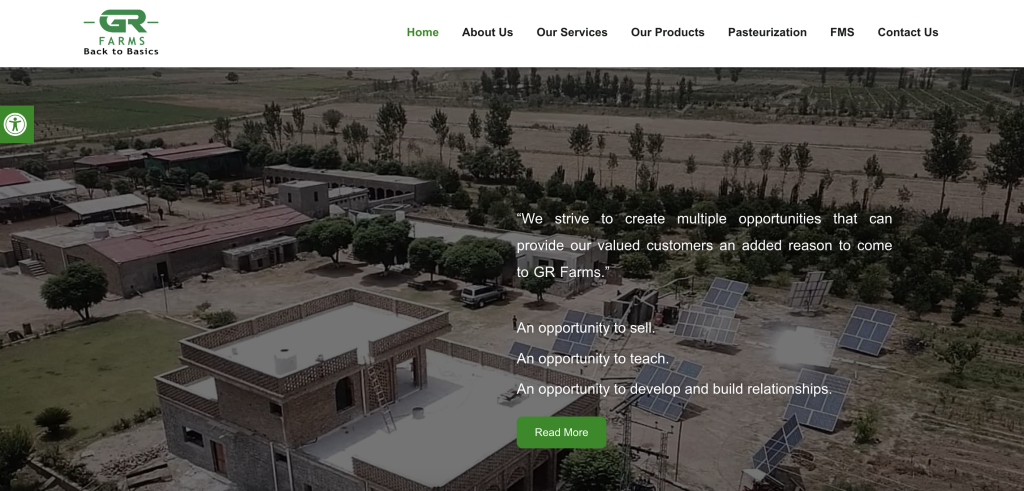Viewport: 1024px width, 491px height.
Task: Click the "develop and build relationships" line
Action: [675, 389]
